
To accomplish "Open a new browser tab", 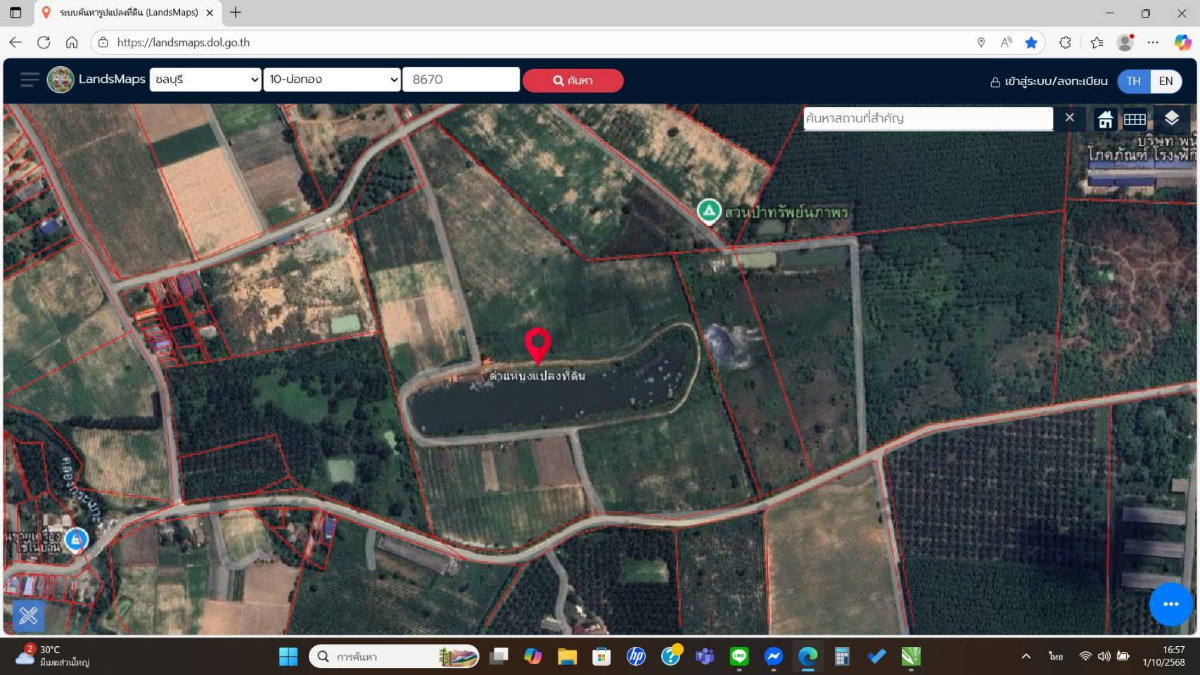I will (236, 13).
